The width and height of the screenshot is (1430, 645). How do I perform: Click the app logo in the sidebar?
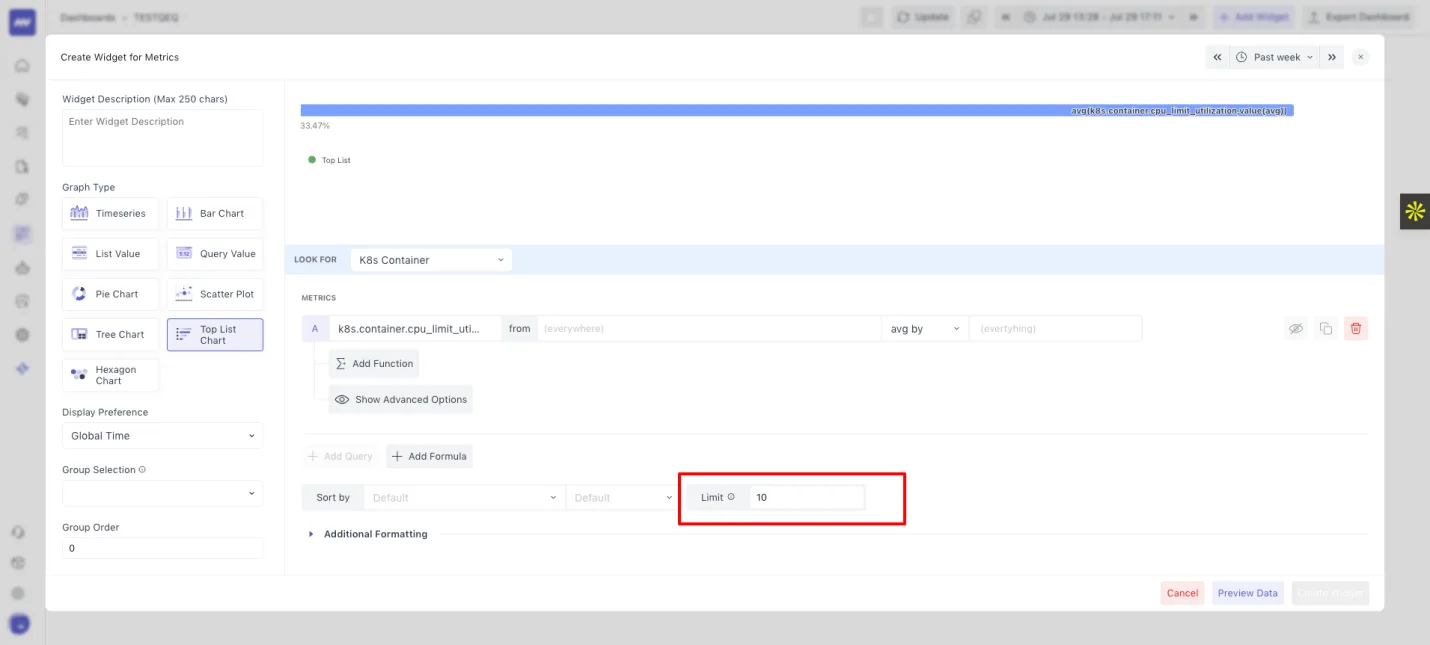(22, 22)
